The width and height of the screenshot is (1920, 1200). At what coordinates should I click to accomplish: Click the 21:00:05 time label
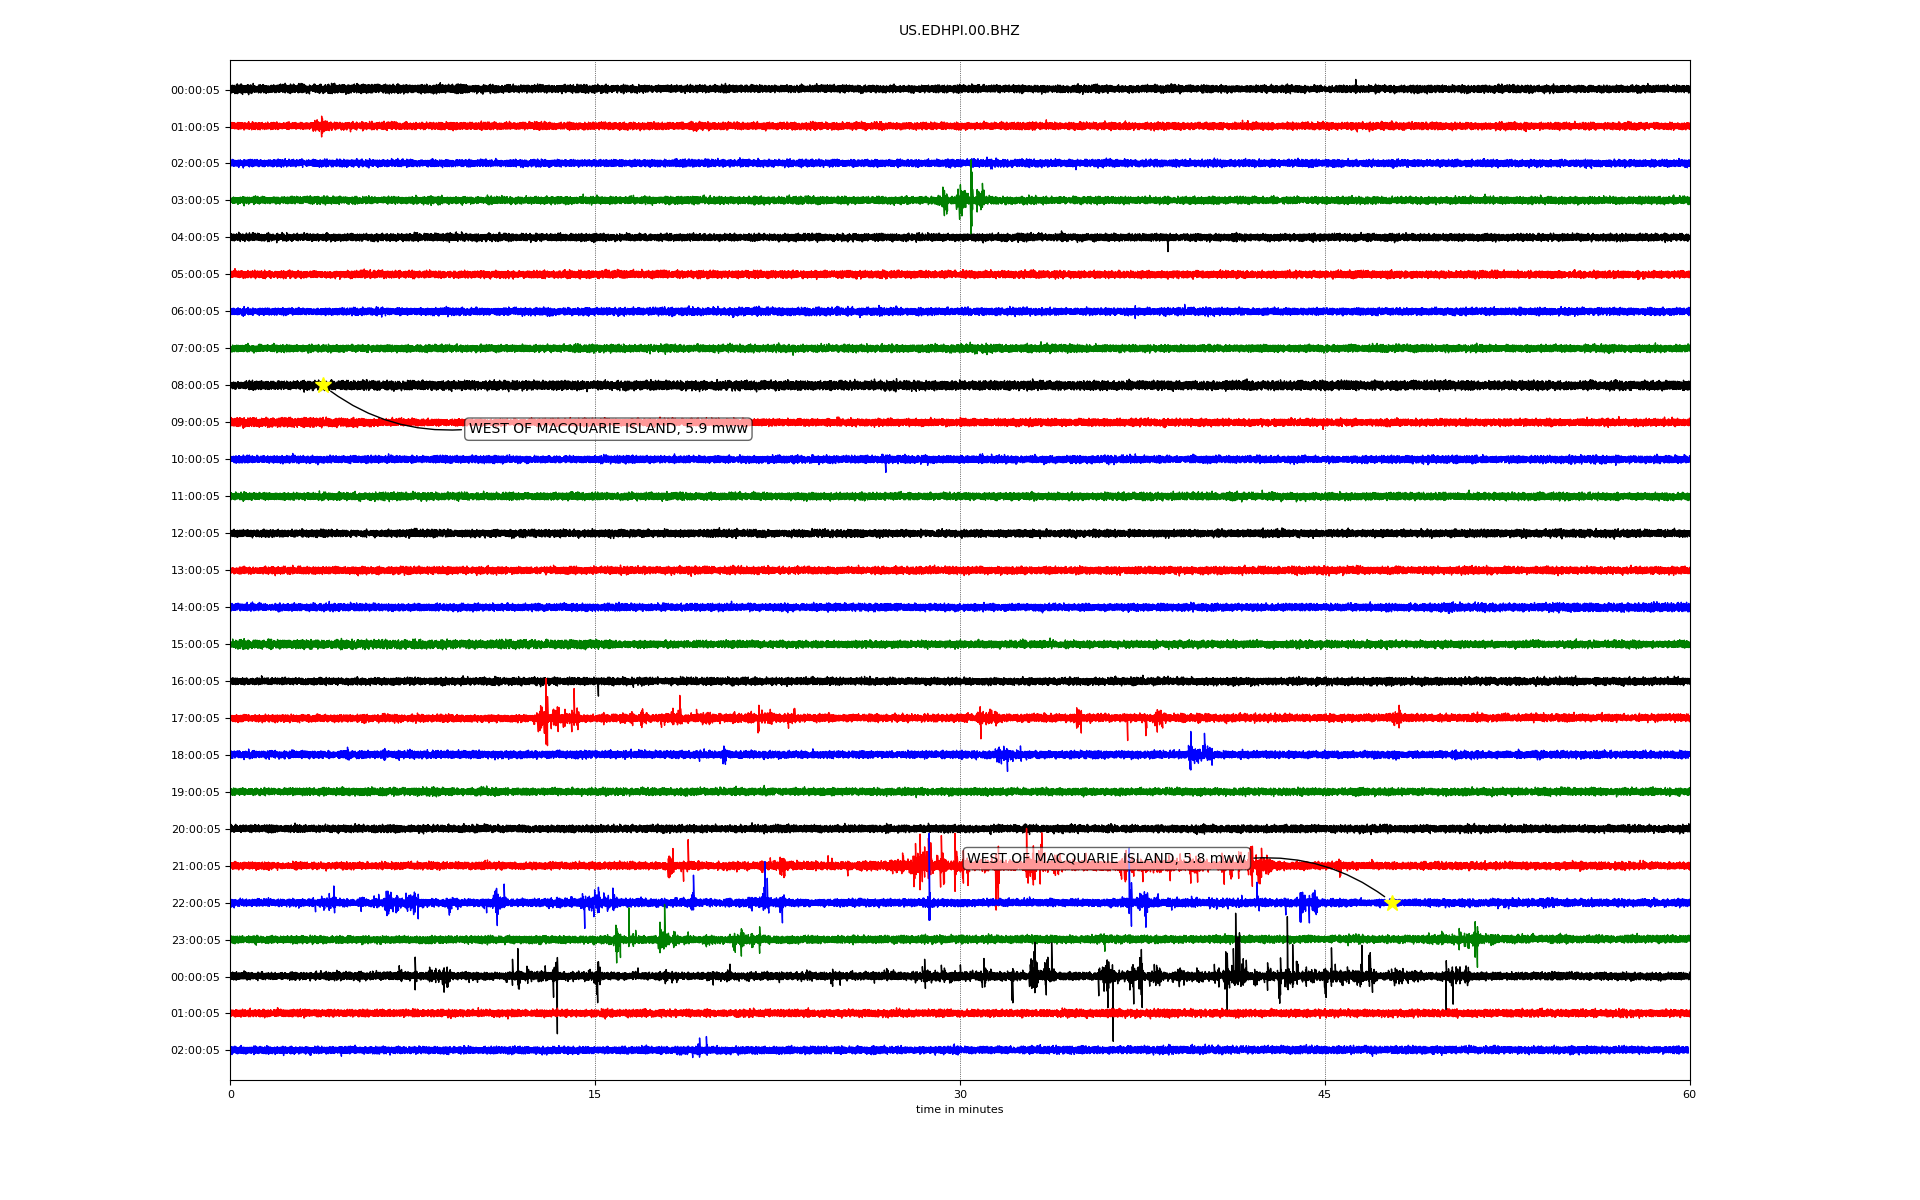pyautogui.click(x=195, y=867)
